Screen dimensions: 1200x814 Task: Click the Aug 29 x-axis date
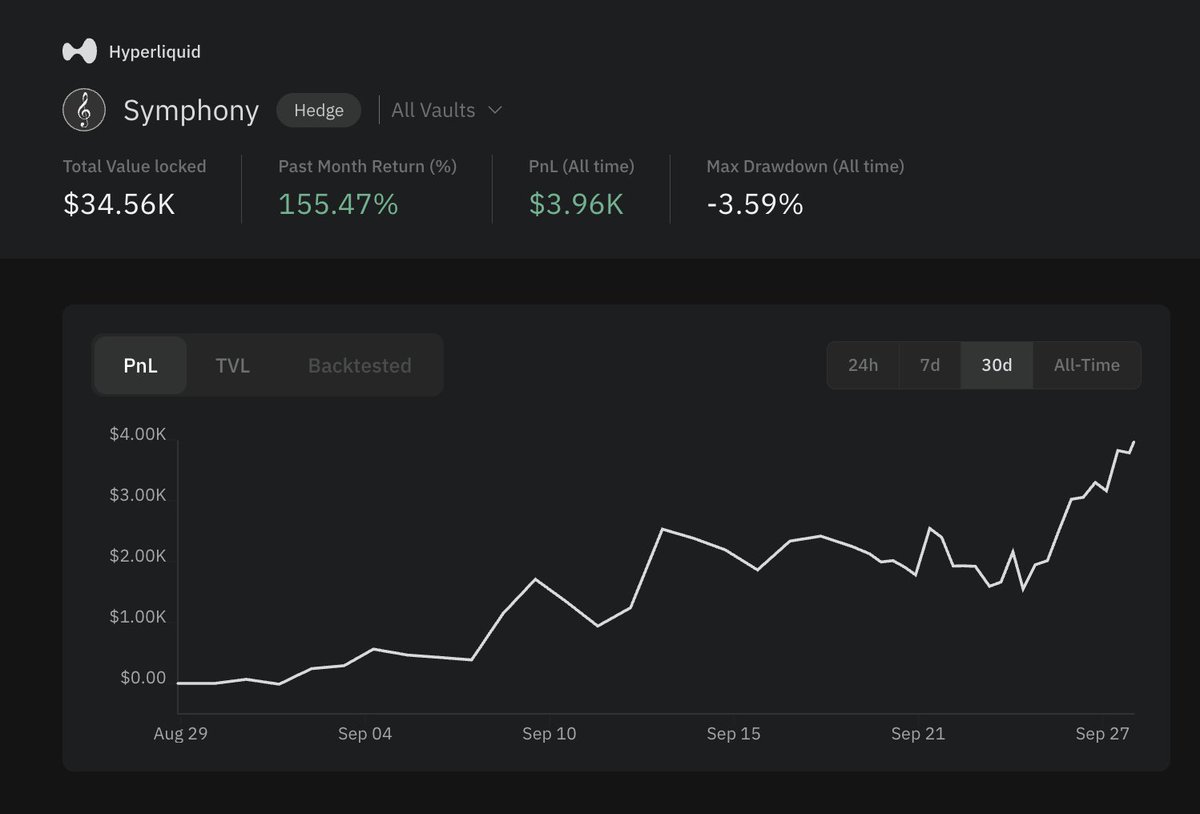pos(181,734)
